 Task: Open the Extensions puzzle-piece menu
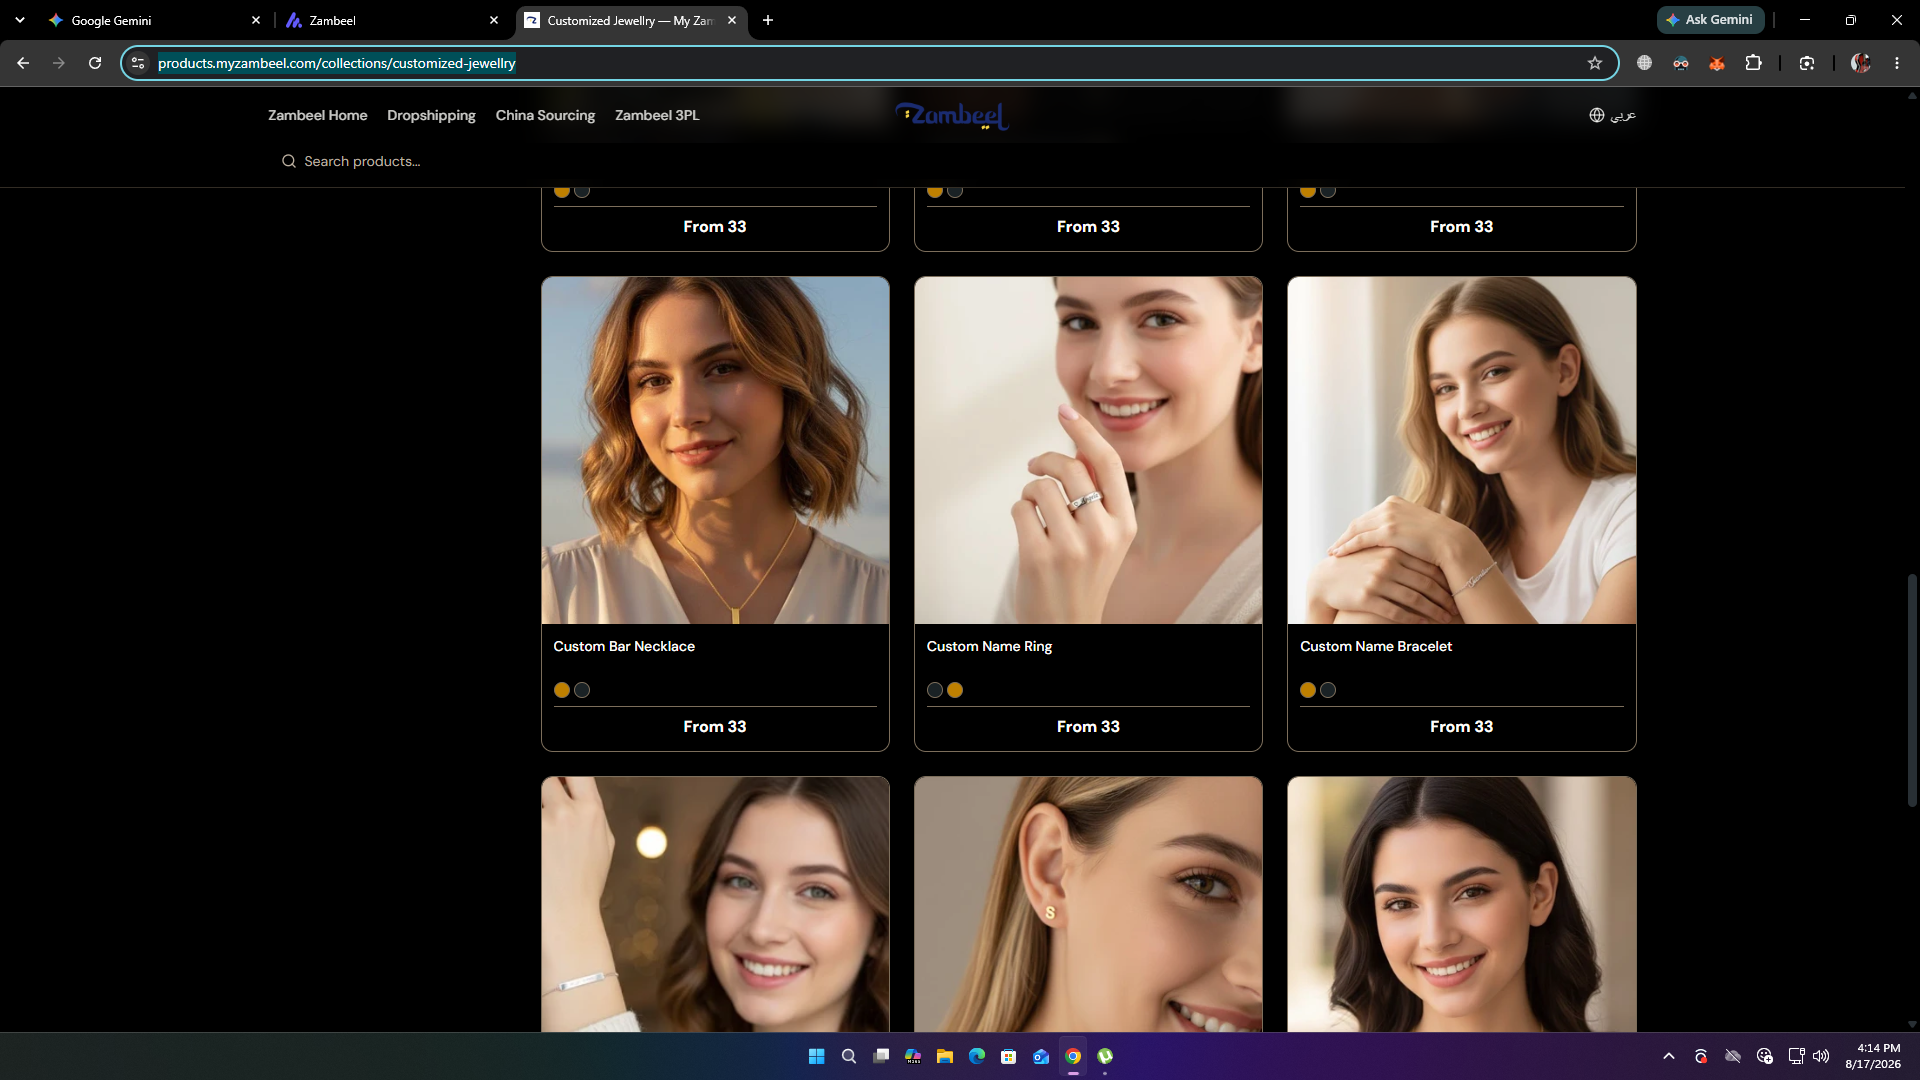pyautogui.click(x=1753, y=63)
